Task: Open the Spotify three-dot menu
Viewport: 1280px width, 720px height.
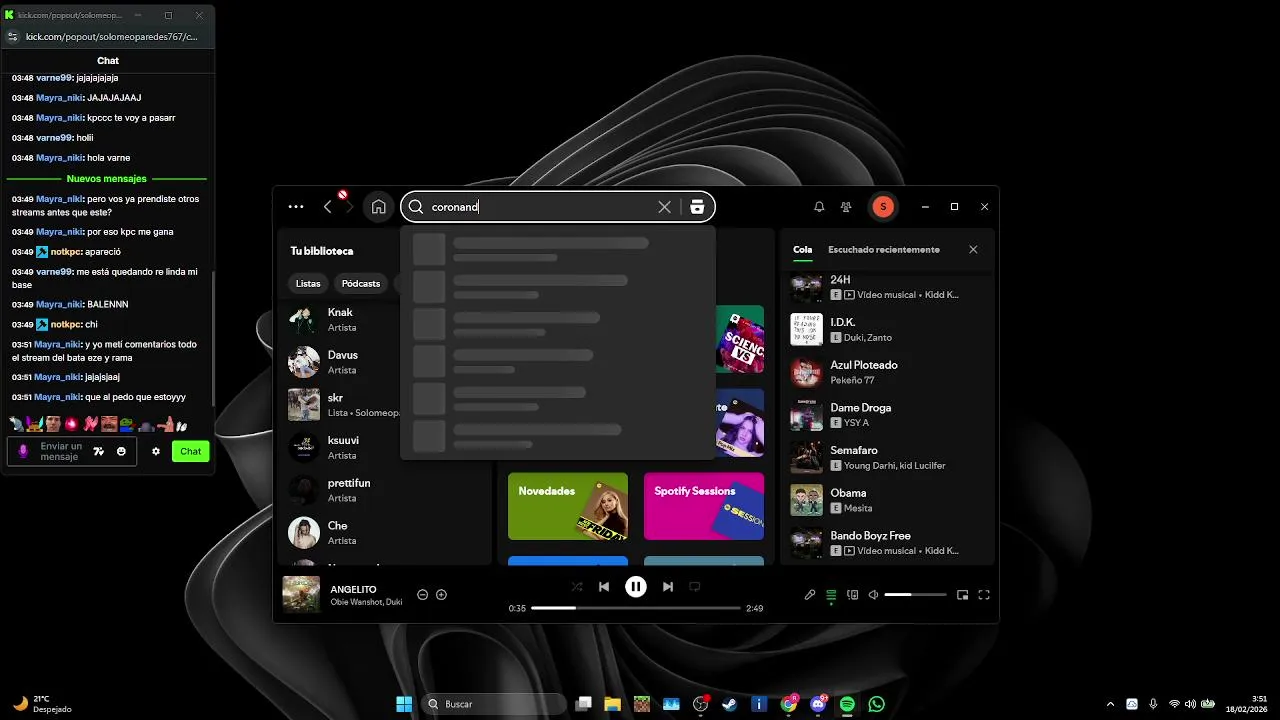Action: point(296,207)
